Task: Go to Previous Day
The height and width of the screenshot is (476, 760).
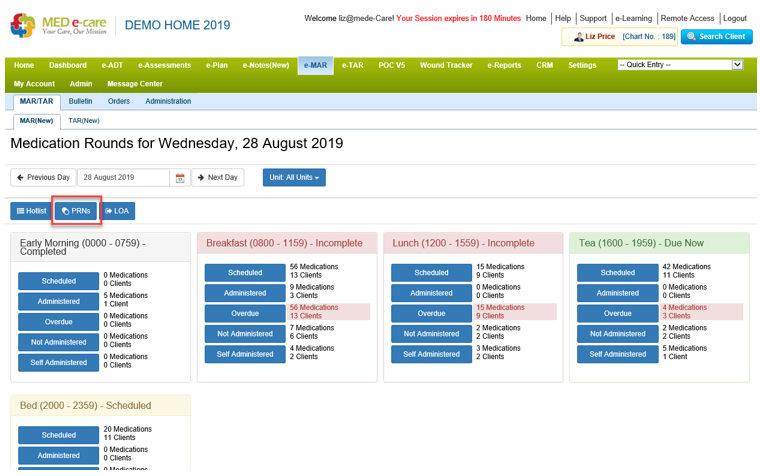Action: click(x=43, y=178)
